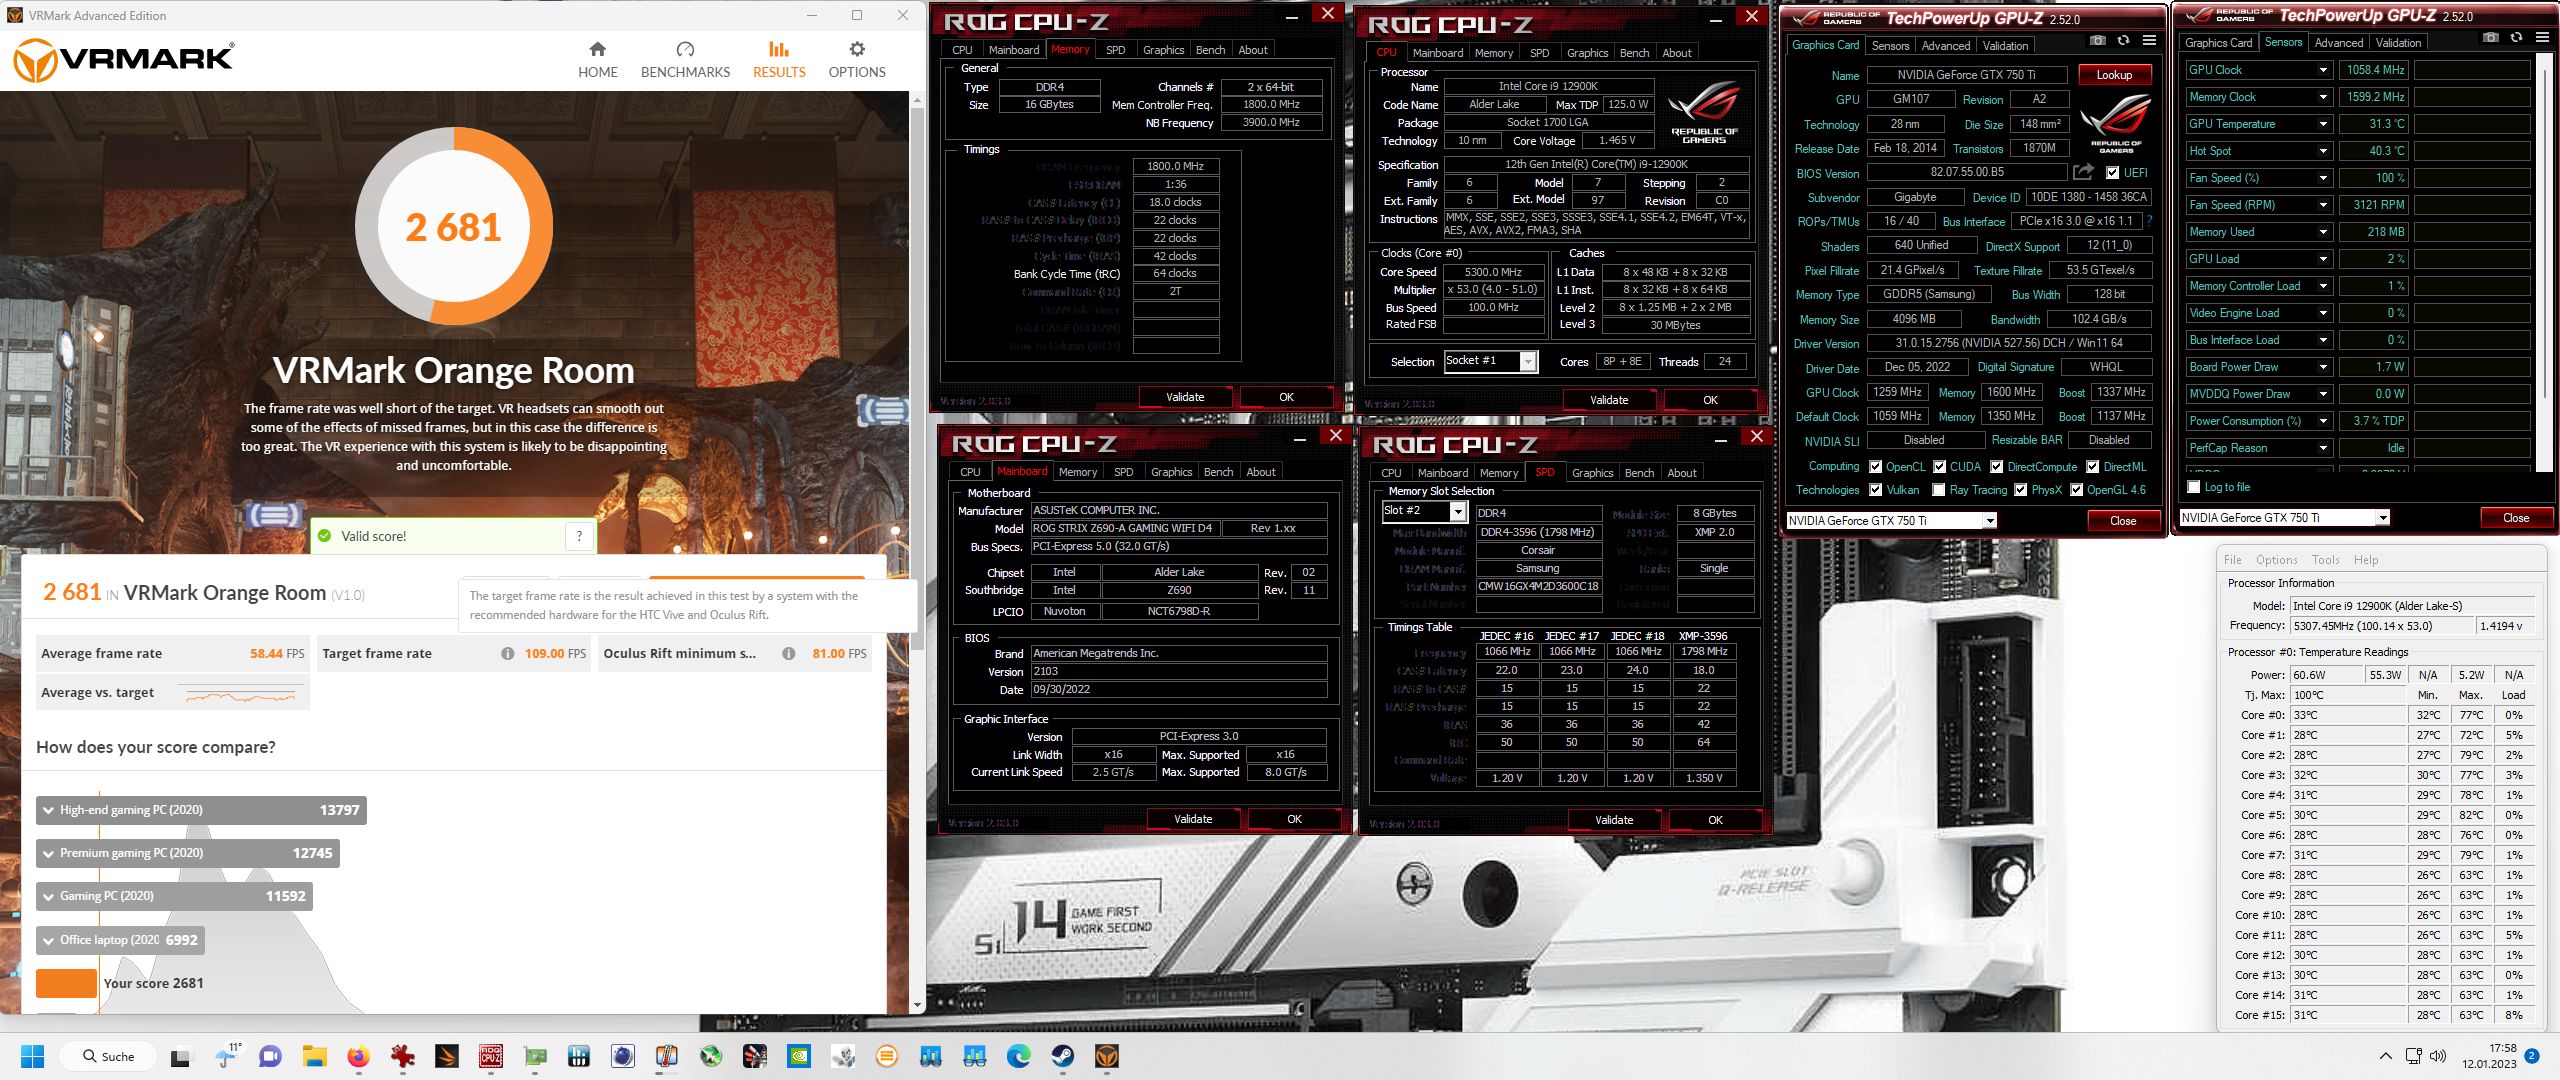Viewport: 2560px width, 1080px height.
Task: Launch Steam from the taskbar
Action: click(x=1062, y=1056)
